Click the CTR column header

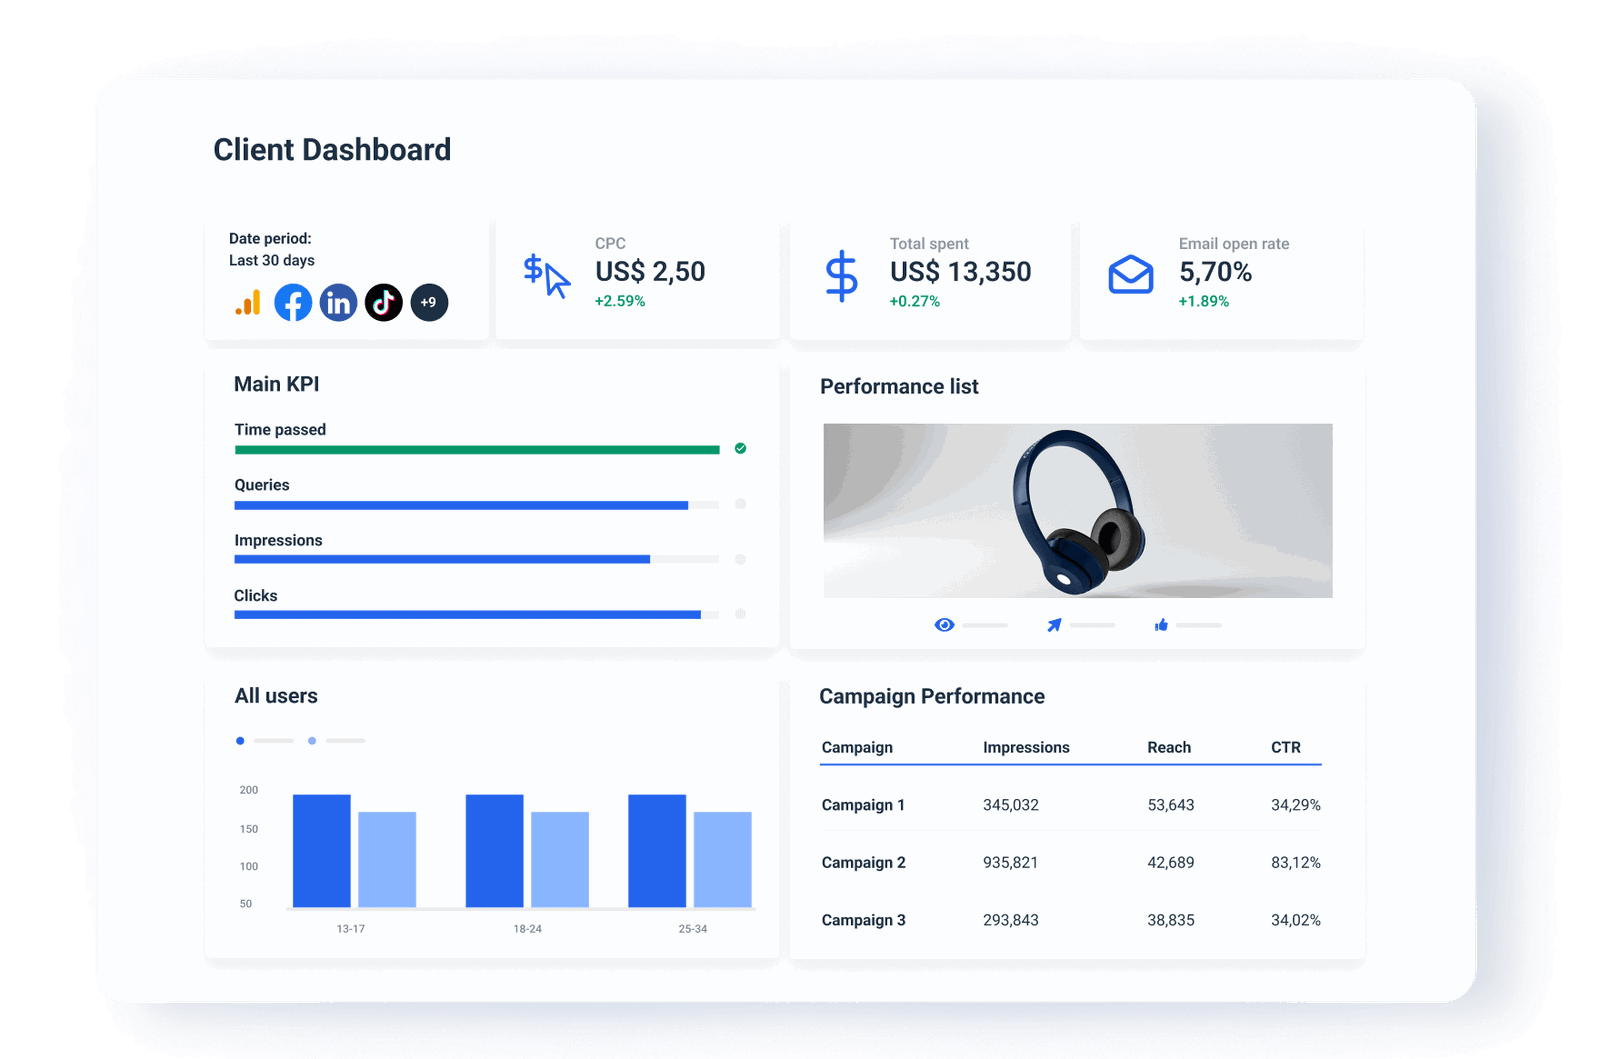1287,747
